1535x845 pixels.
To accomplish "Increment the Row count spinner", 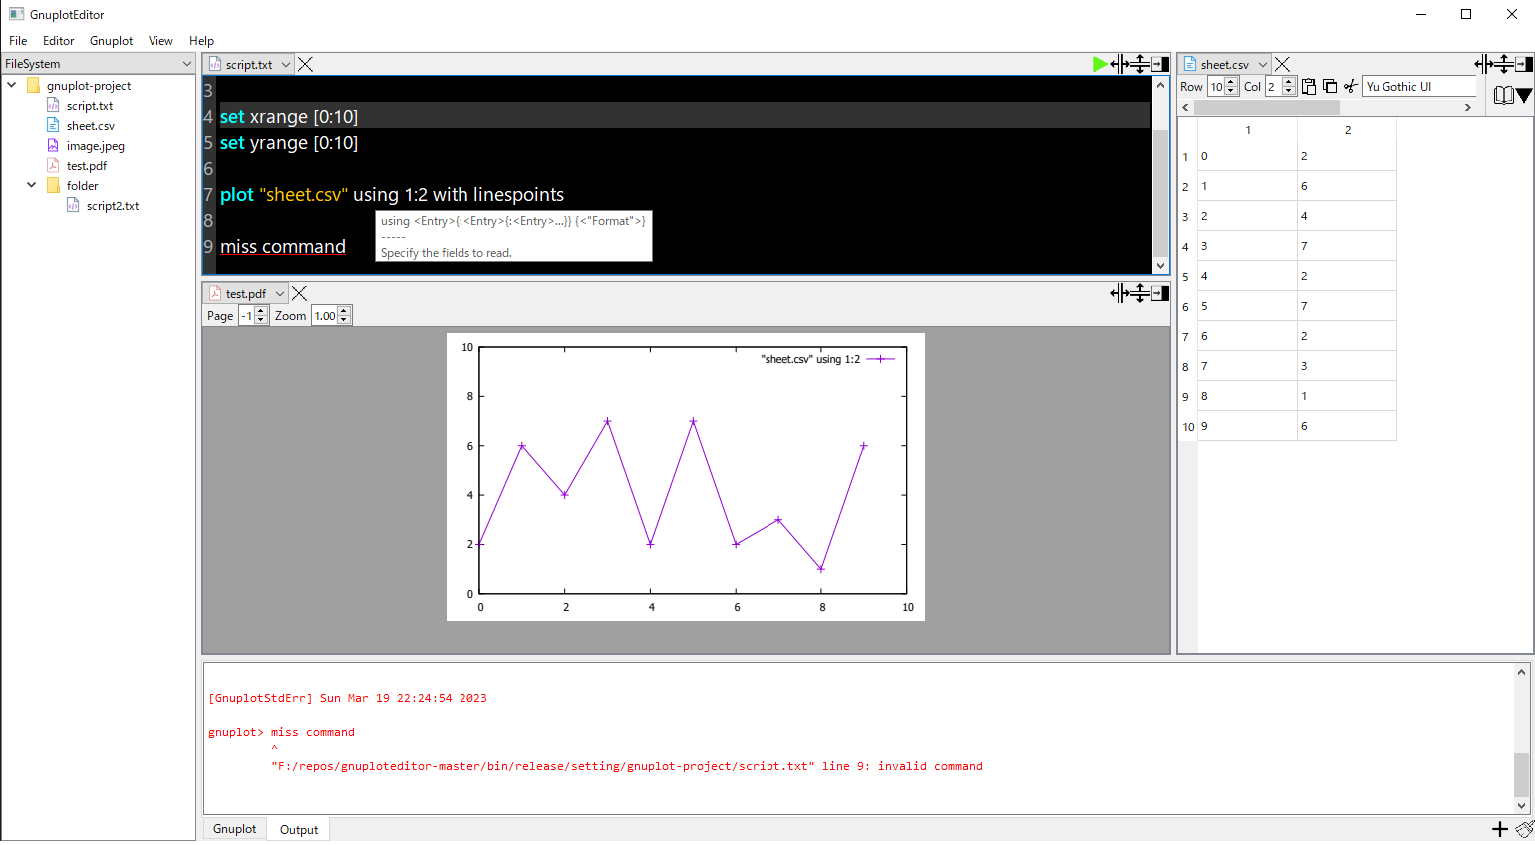I will (x=1232, y=82).
